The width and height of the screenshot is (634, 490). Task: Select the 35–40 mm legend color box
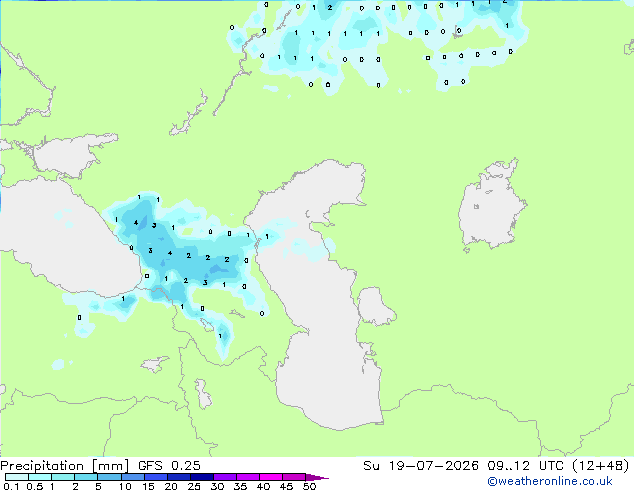point(248,477)
